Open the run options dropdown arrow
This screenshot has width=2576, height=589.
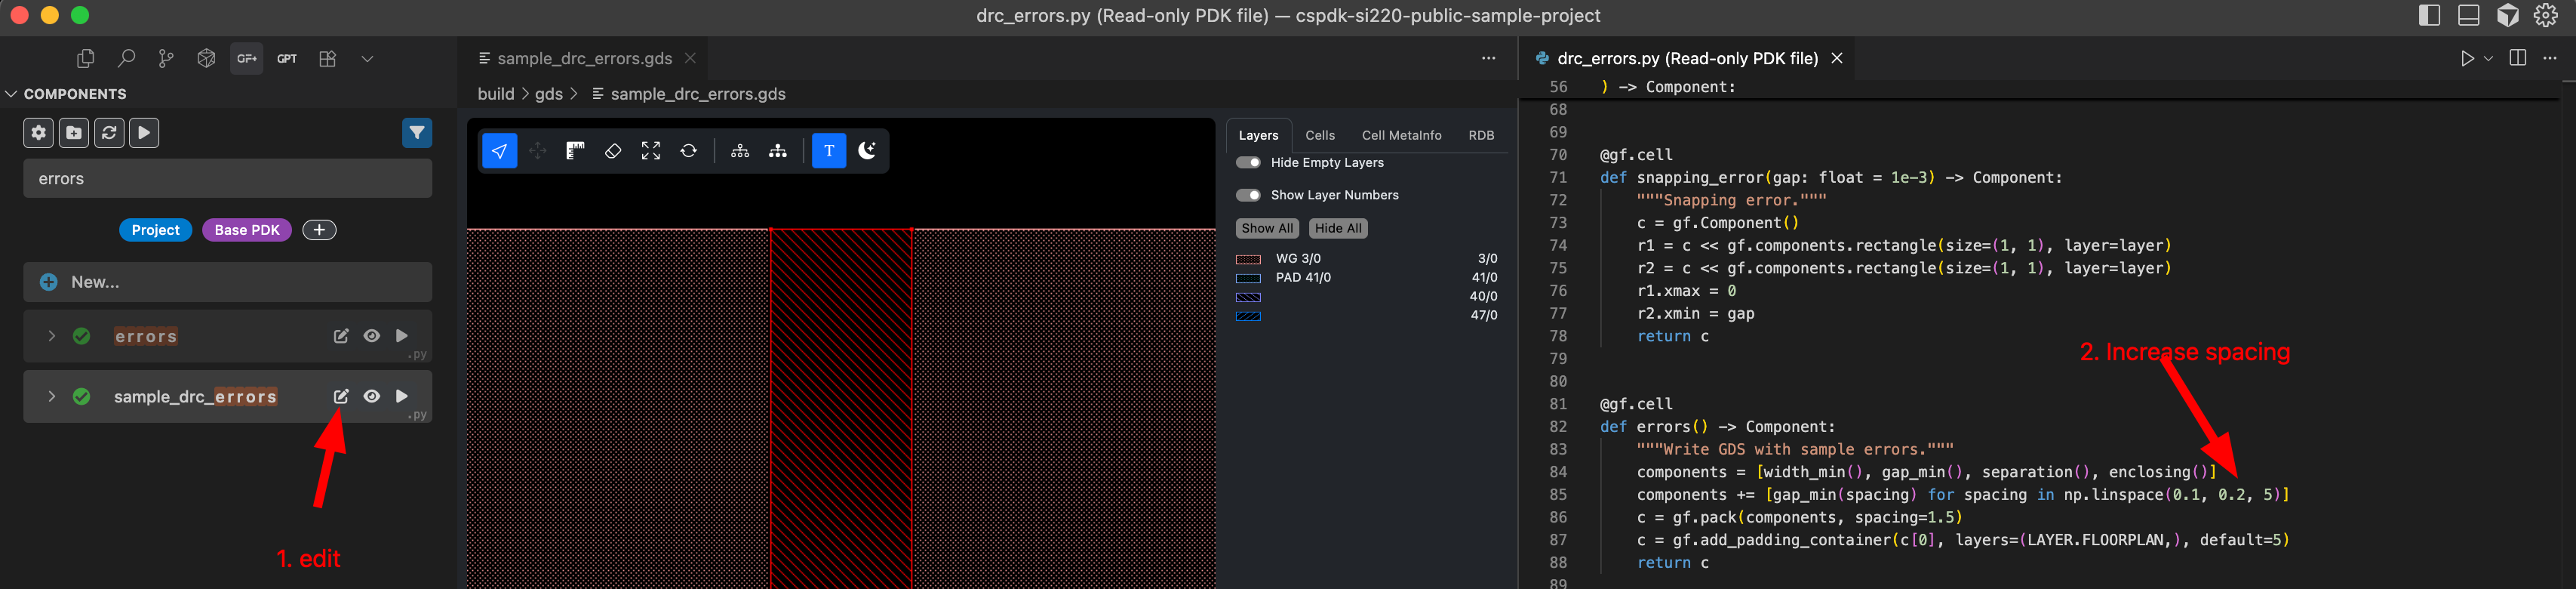coord(2488,59)
